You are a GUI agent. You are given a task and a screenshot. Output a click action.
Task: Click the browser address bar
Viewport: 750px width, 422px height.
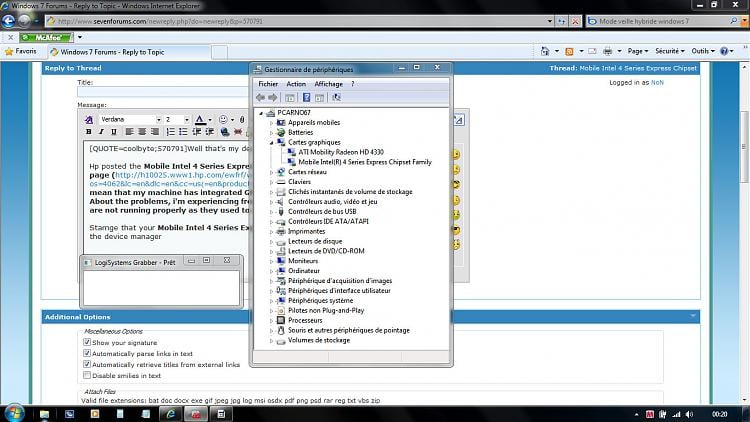299,21
